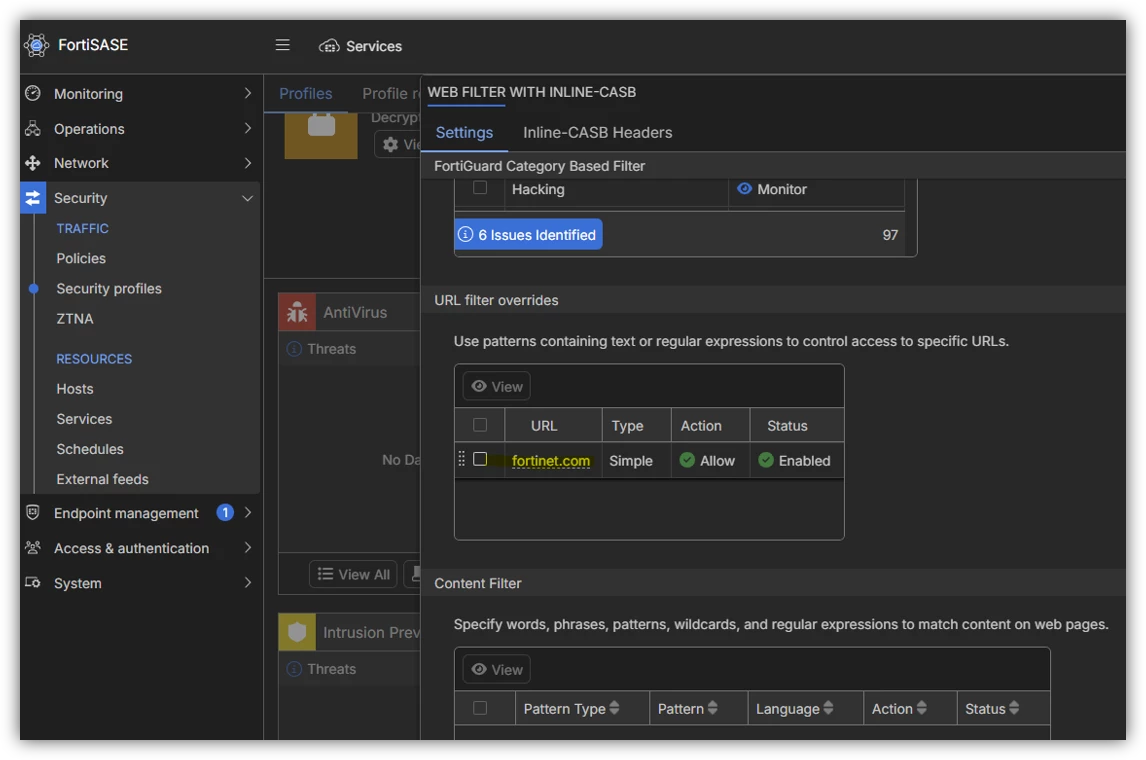This screenshot has width=1146, height=760.
Task: Switch to the Settings tab
Action: click(x=464, y=132)
